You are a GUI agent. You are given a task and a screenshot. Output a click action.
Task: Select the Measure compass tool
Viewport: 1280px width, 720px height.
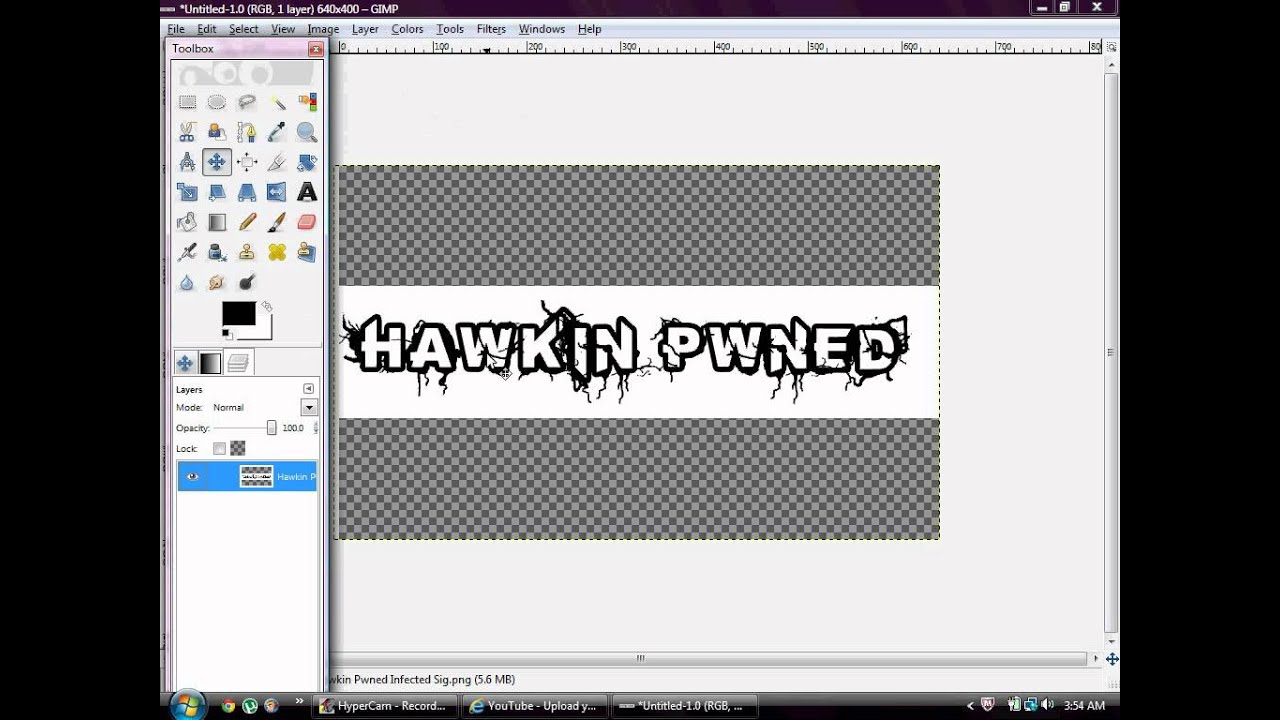click(187, 162)
